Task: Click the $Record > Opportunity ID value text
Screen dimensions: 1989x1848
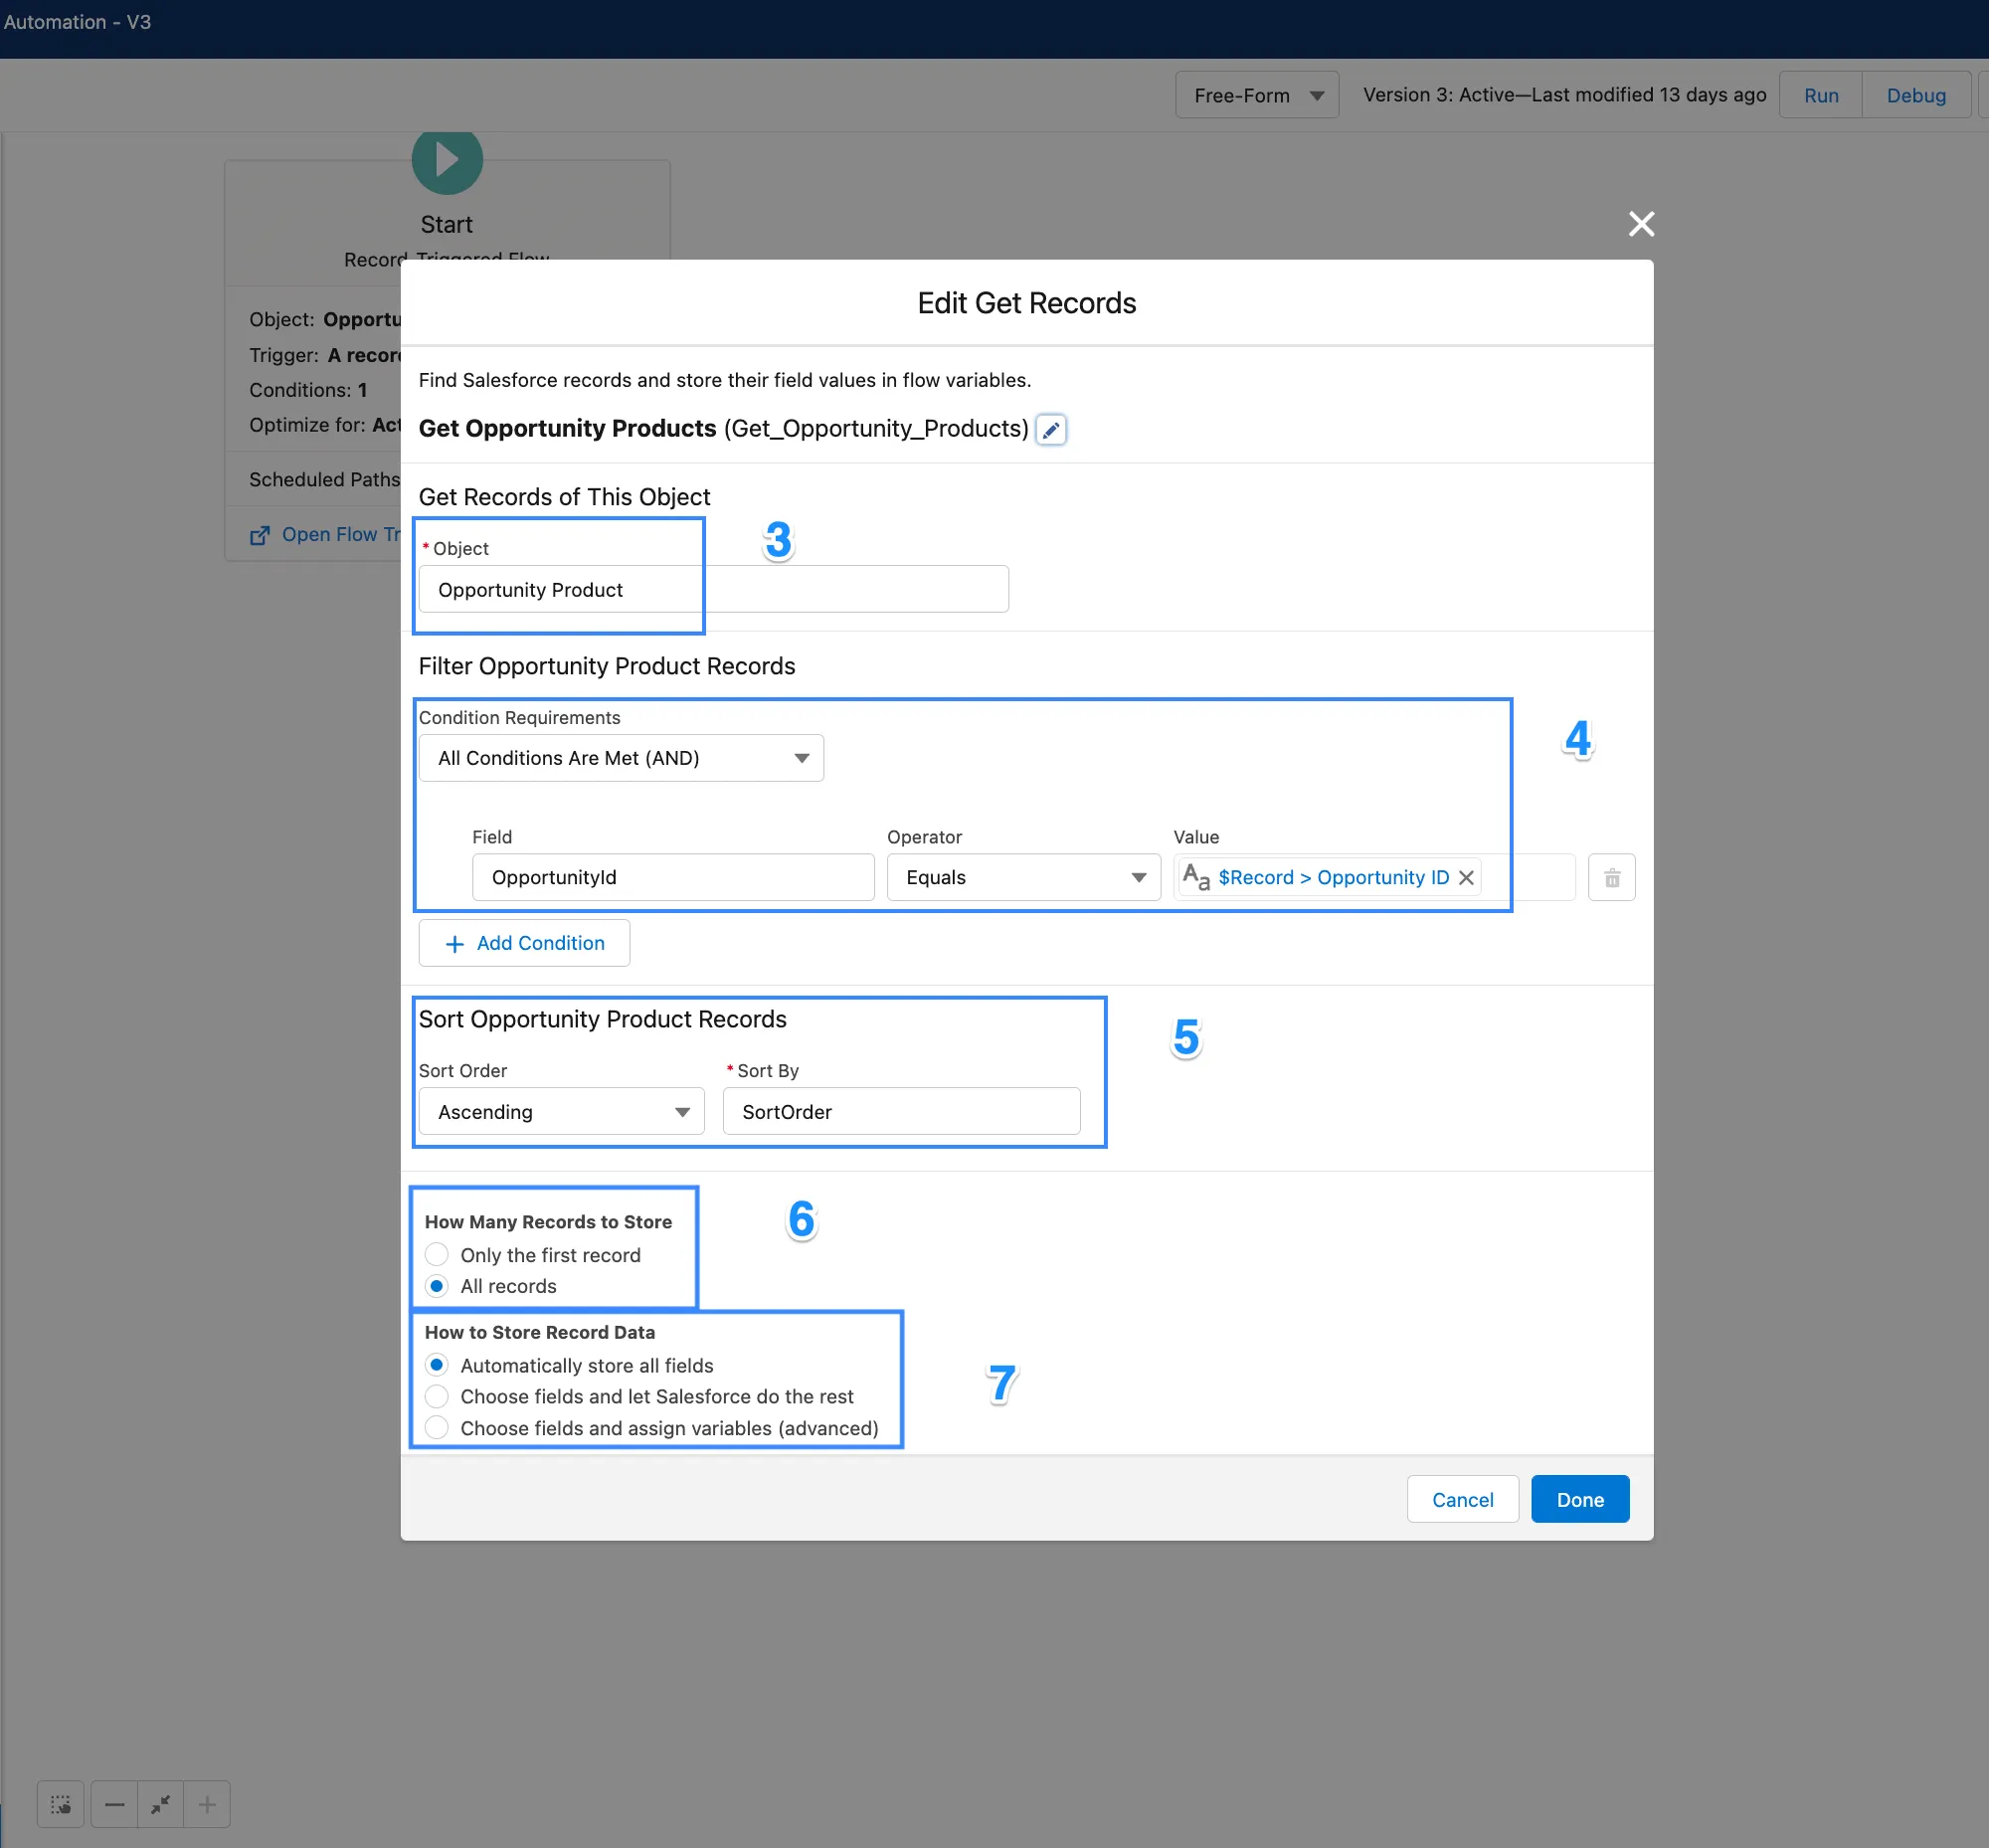Action: click(x=1333, y=878)
